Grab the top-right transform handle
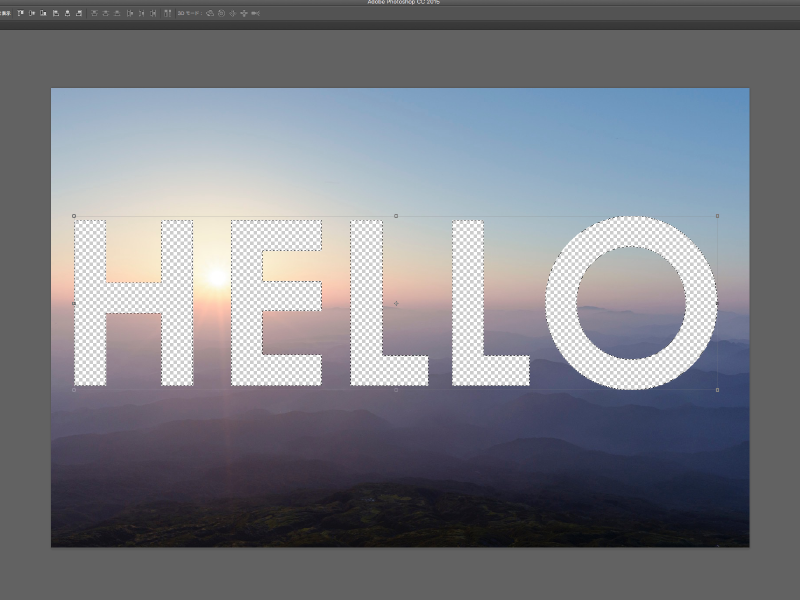The image size is (800, 600). [x=718, y=216]
